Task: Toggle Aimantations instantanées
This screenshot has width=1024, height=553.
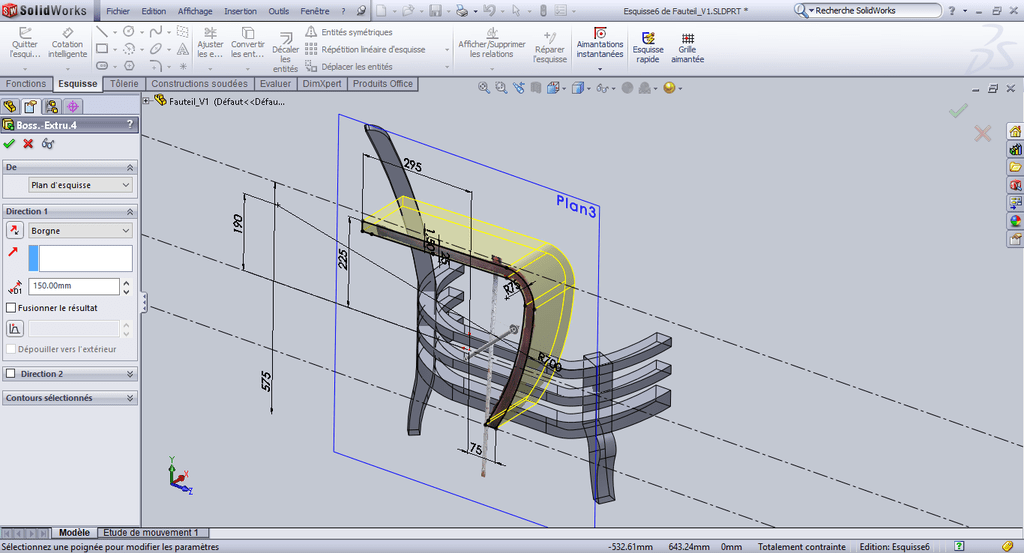Action: [600, 43]
